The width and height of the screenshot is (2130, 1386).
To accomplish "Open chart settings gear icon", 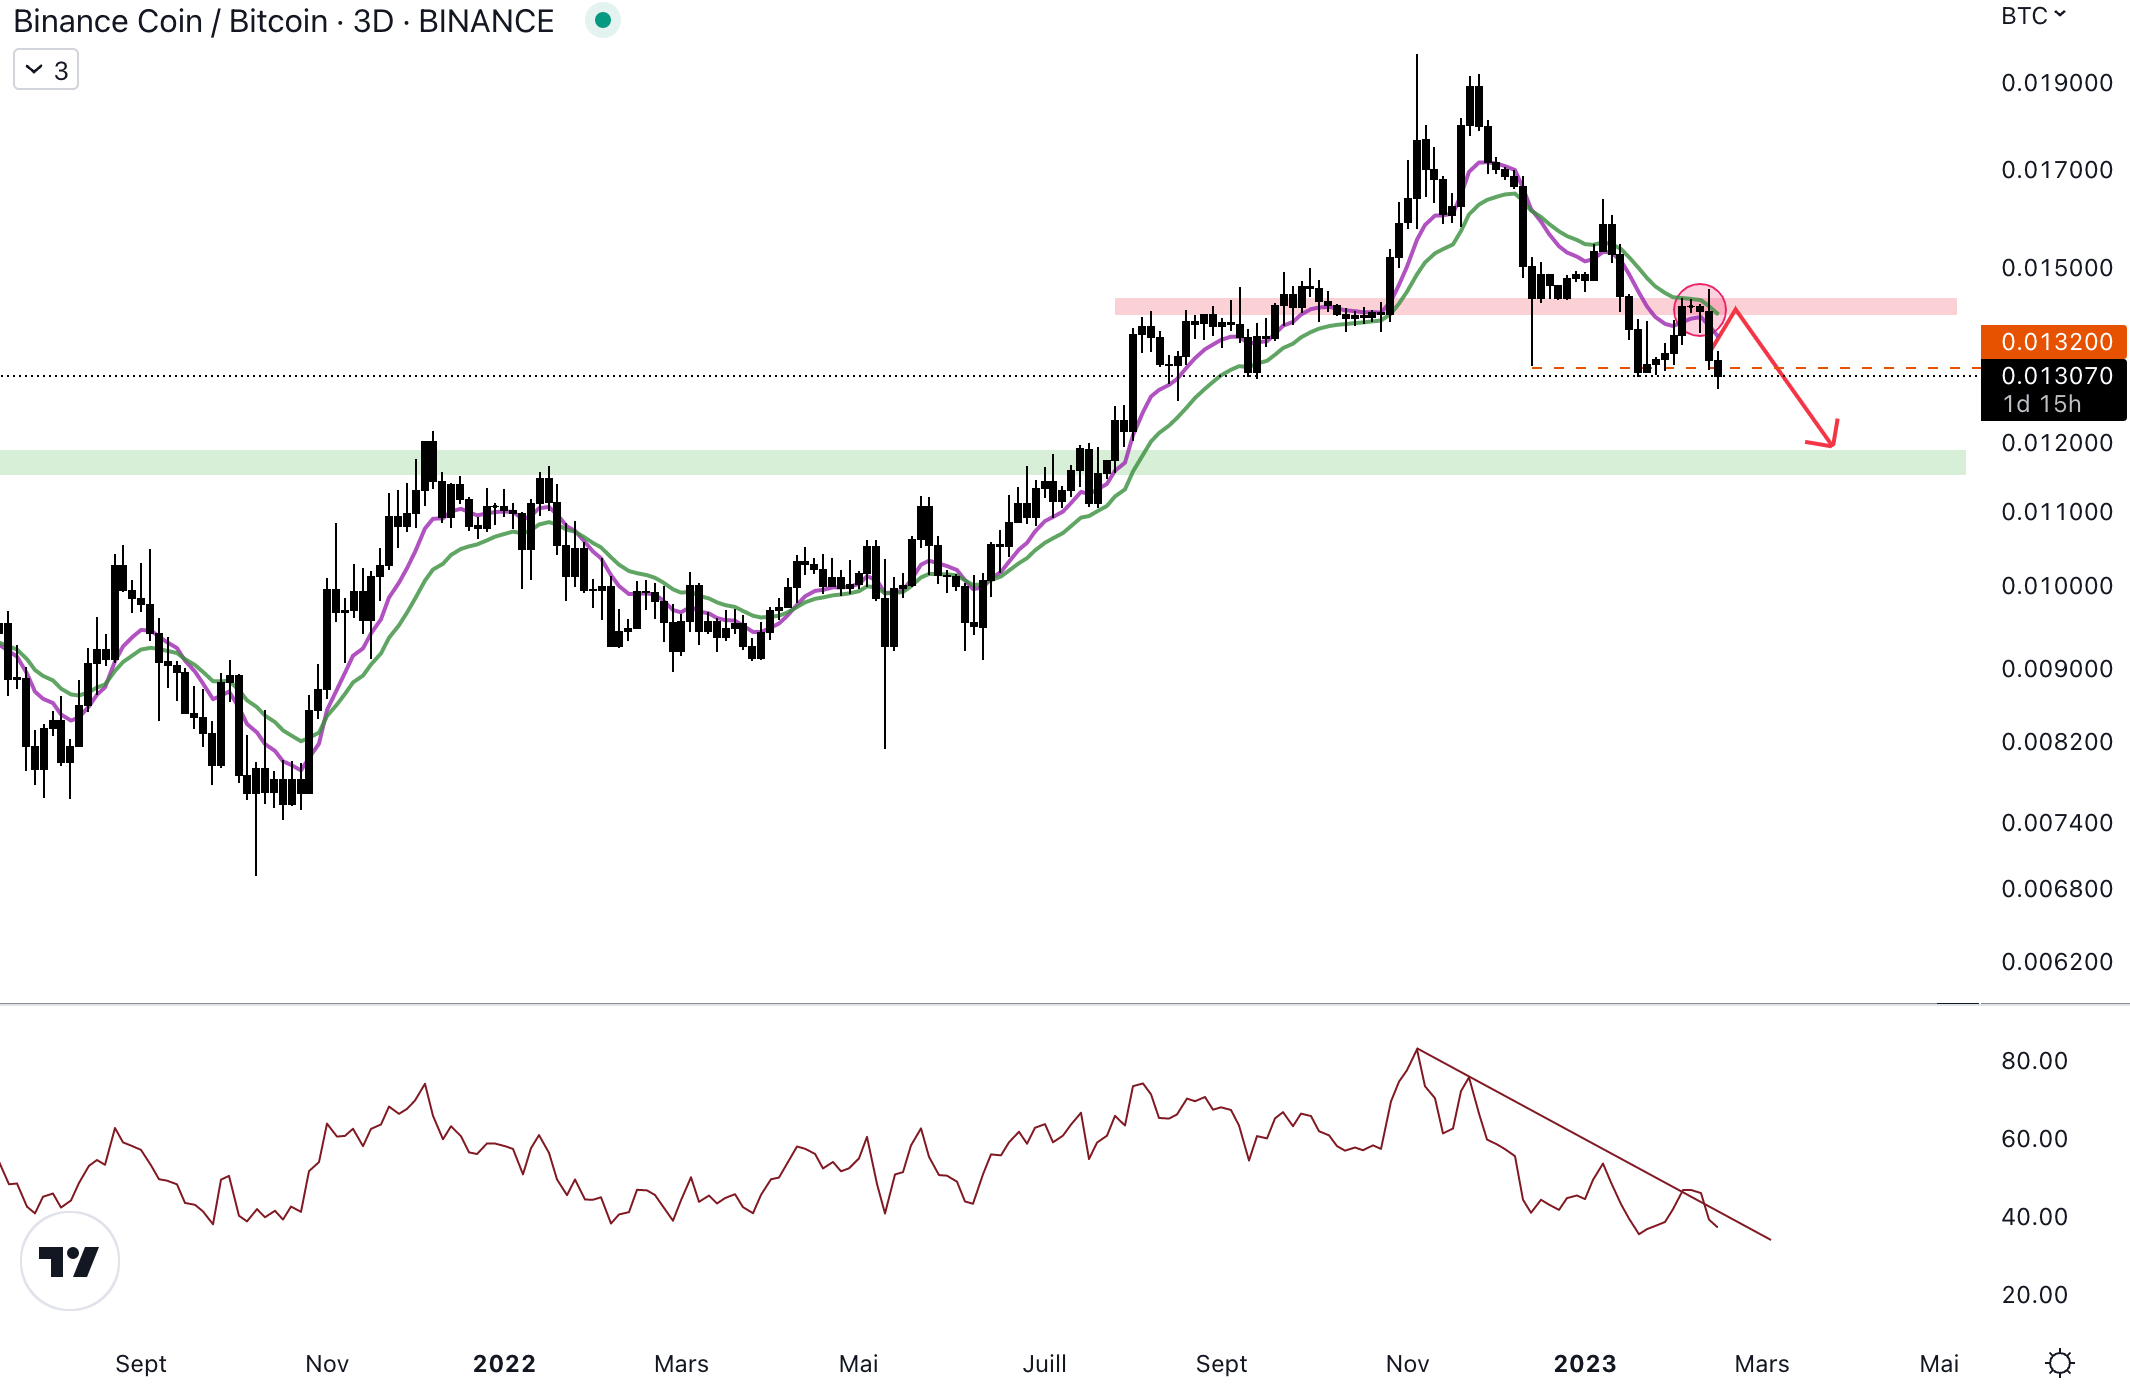I will coord(2059,1362).
